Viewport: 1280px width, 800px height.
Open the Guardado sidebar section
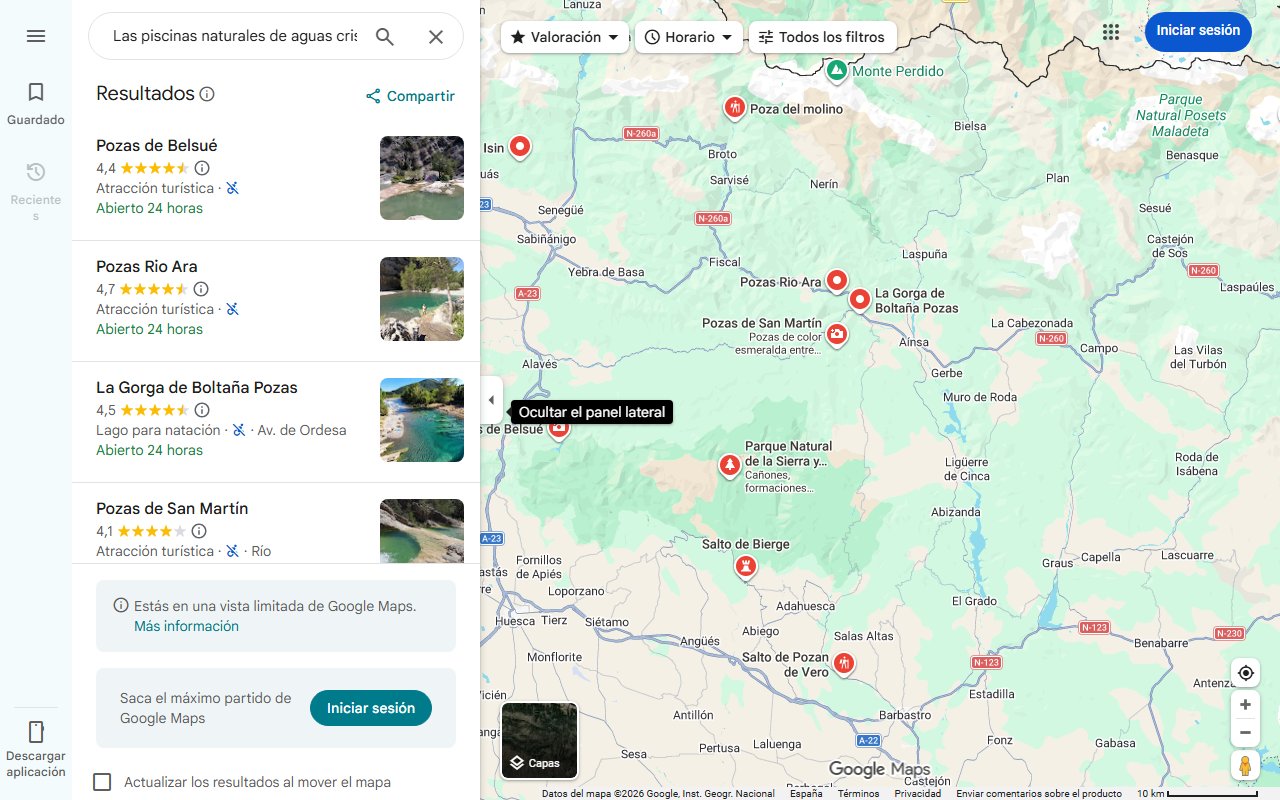[36, 101]
